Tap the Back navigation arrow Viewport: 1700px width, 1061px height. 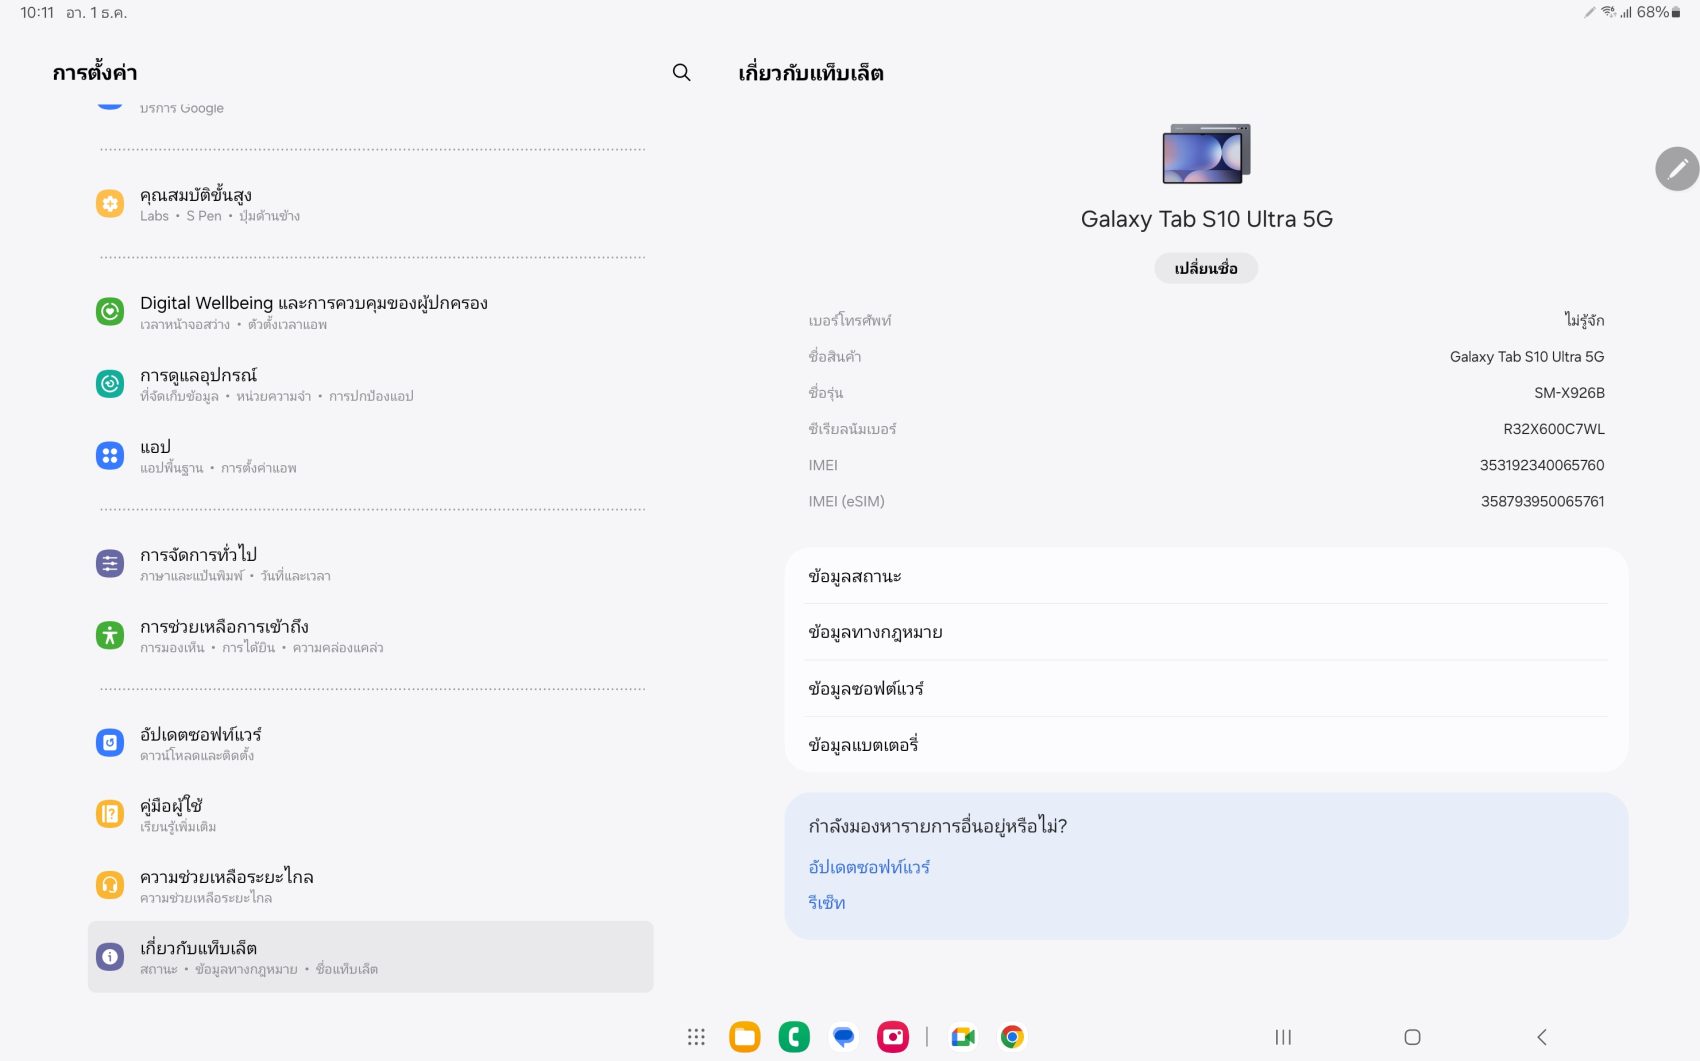click(x=1541, y=1037)
